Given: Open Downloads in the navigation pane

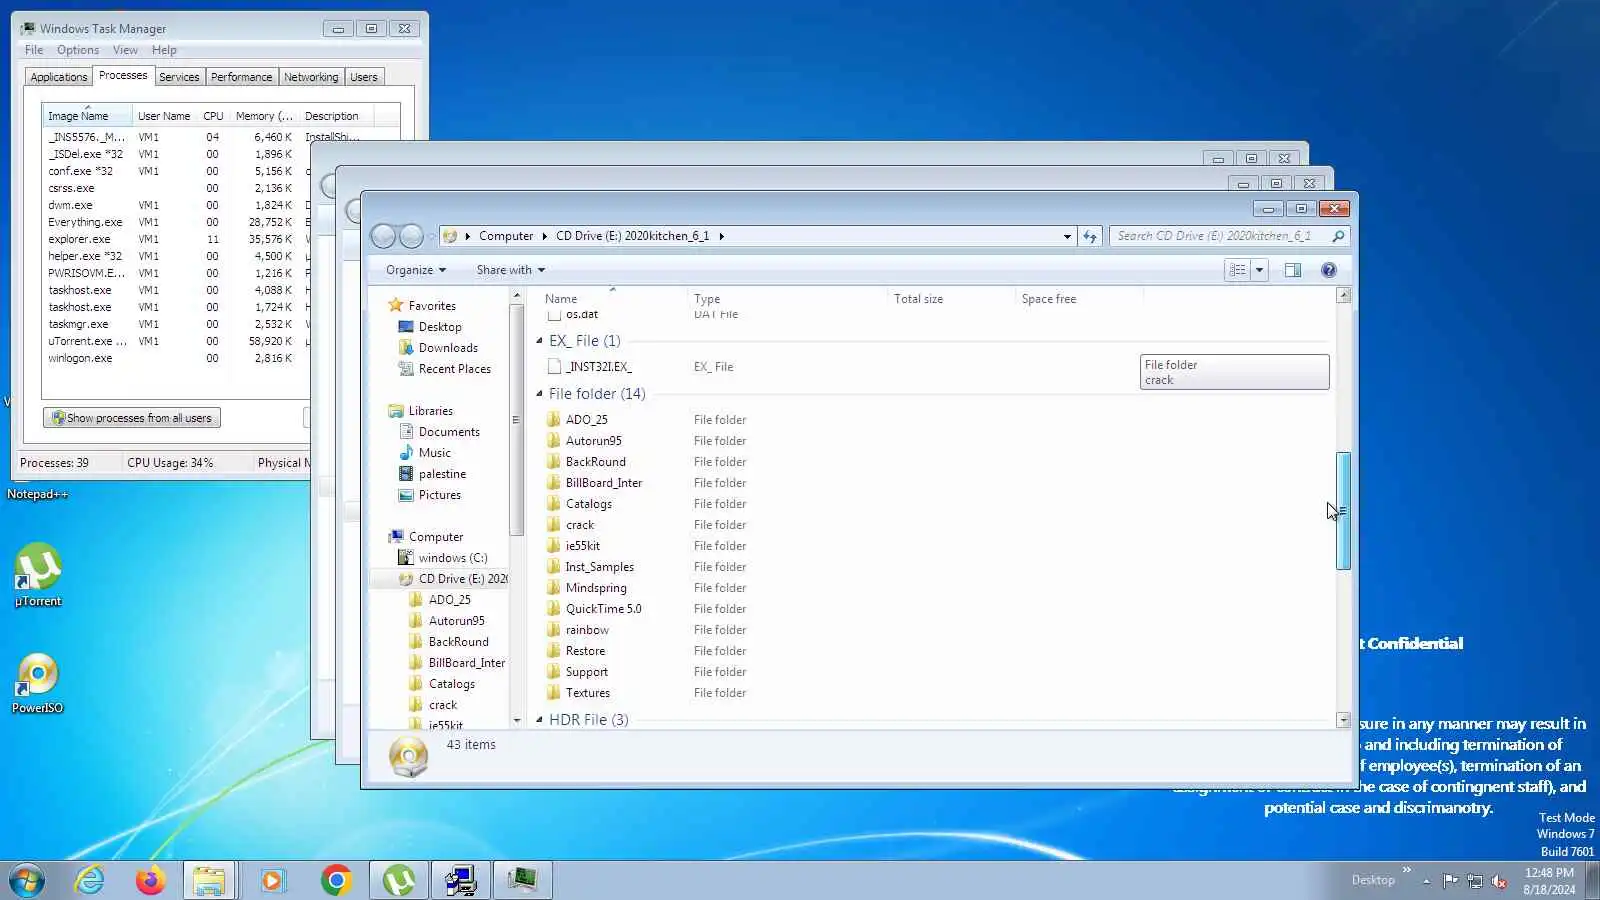Looking at the screenshot, I should click(448, 348).
